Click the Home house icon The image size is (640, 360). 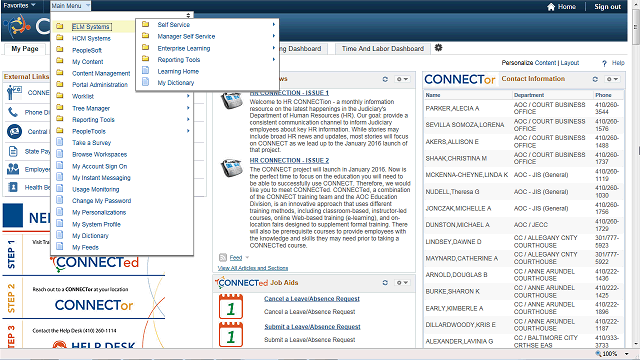[551, 7]
